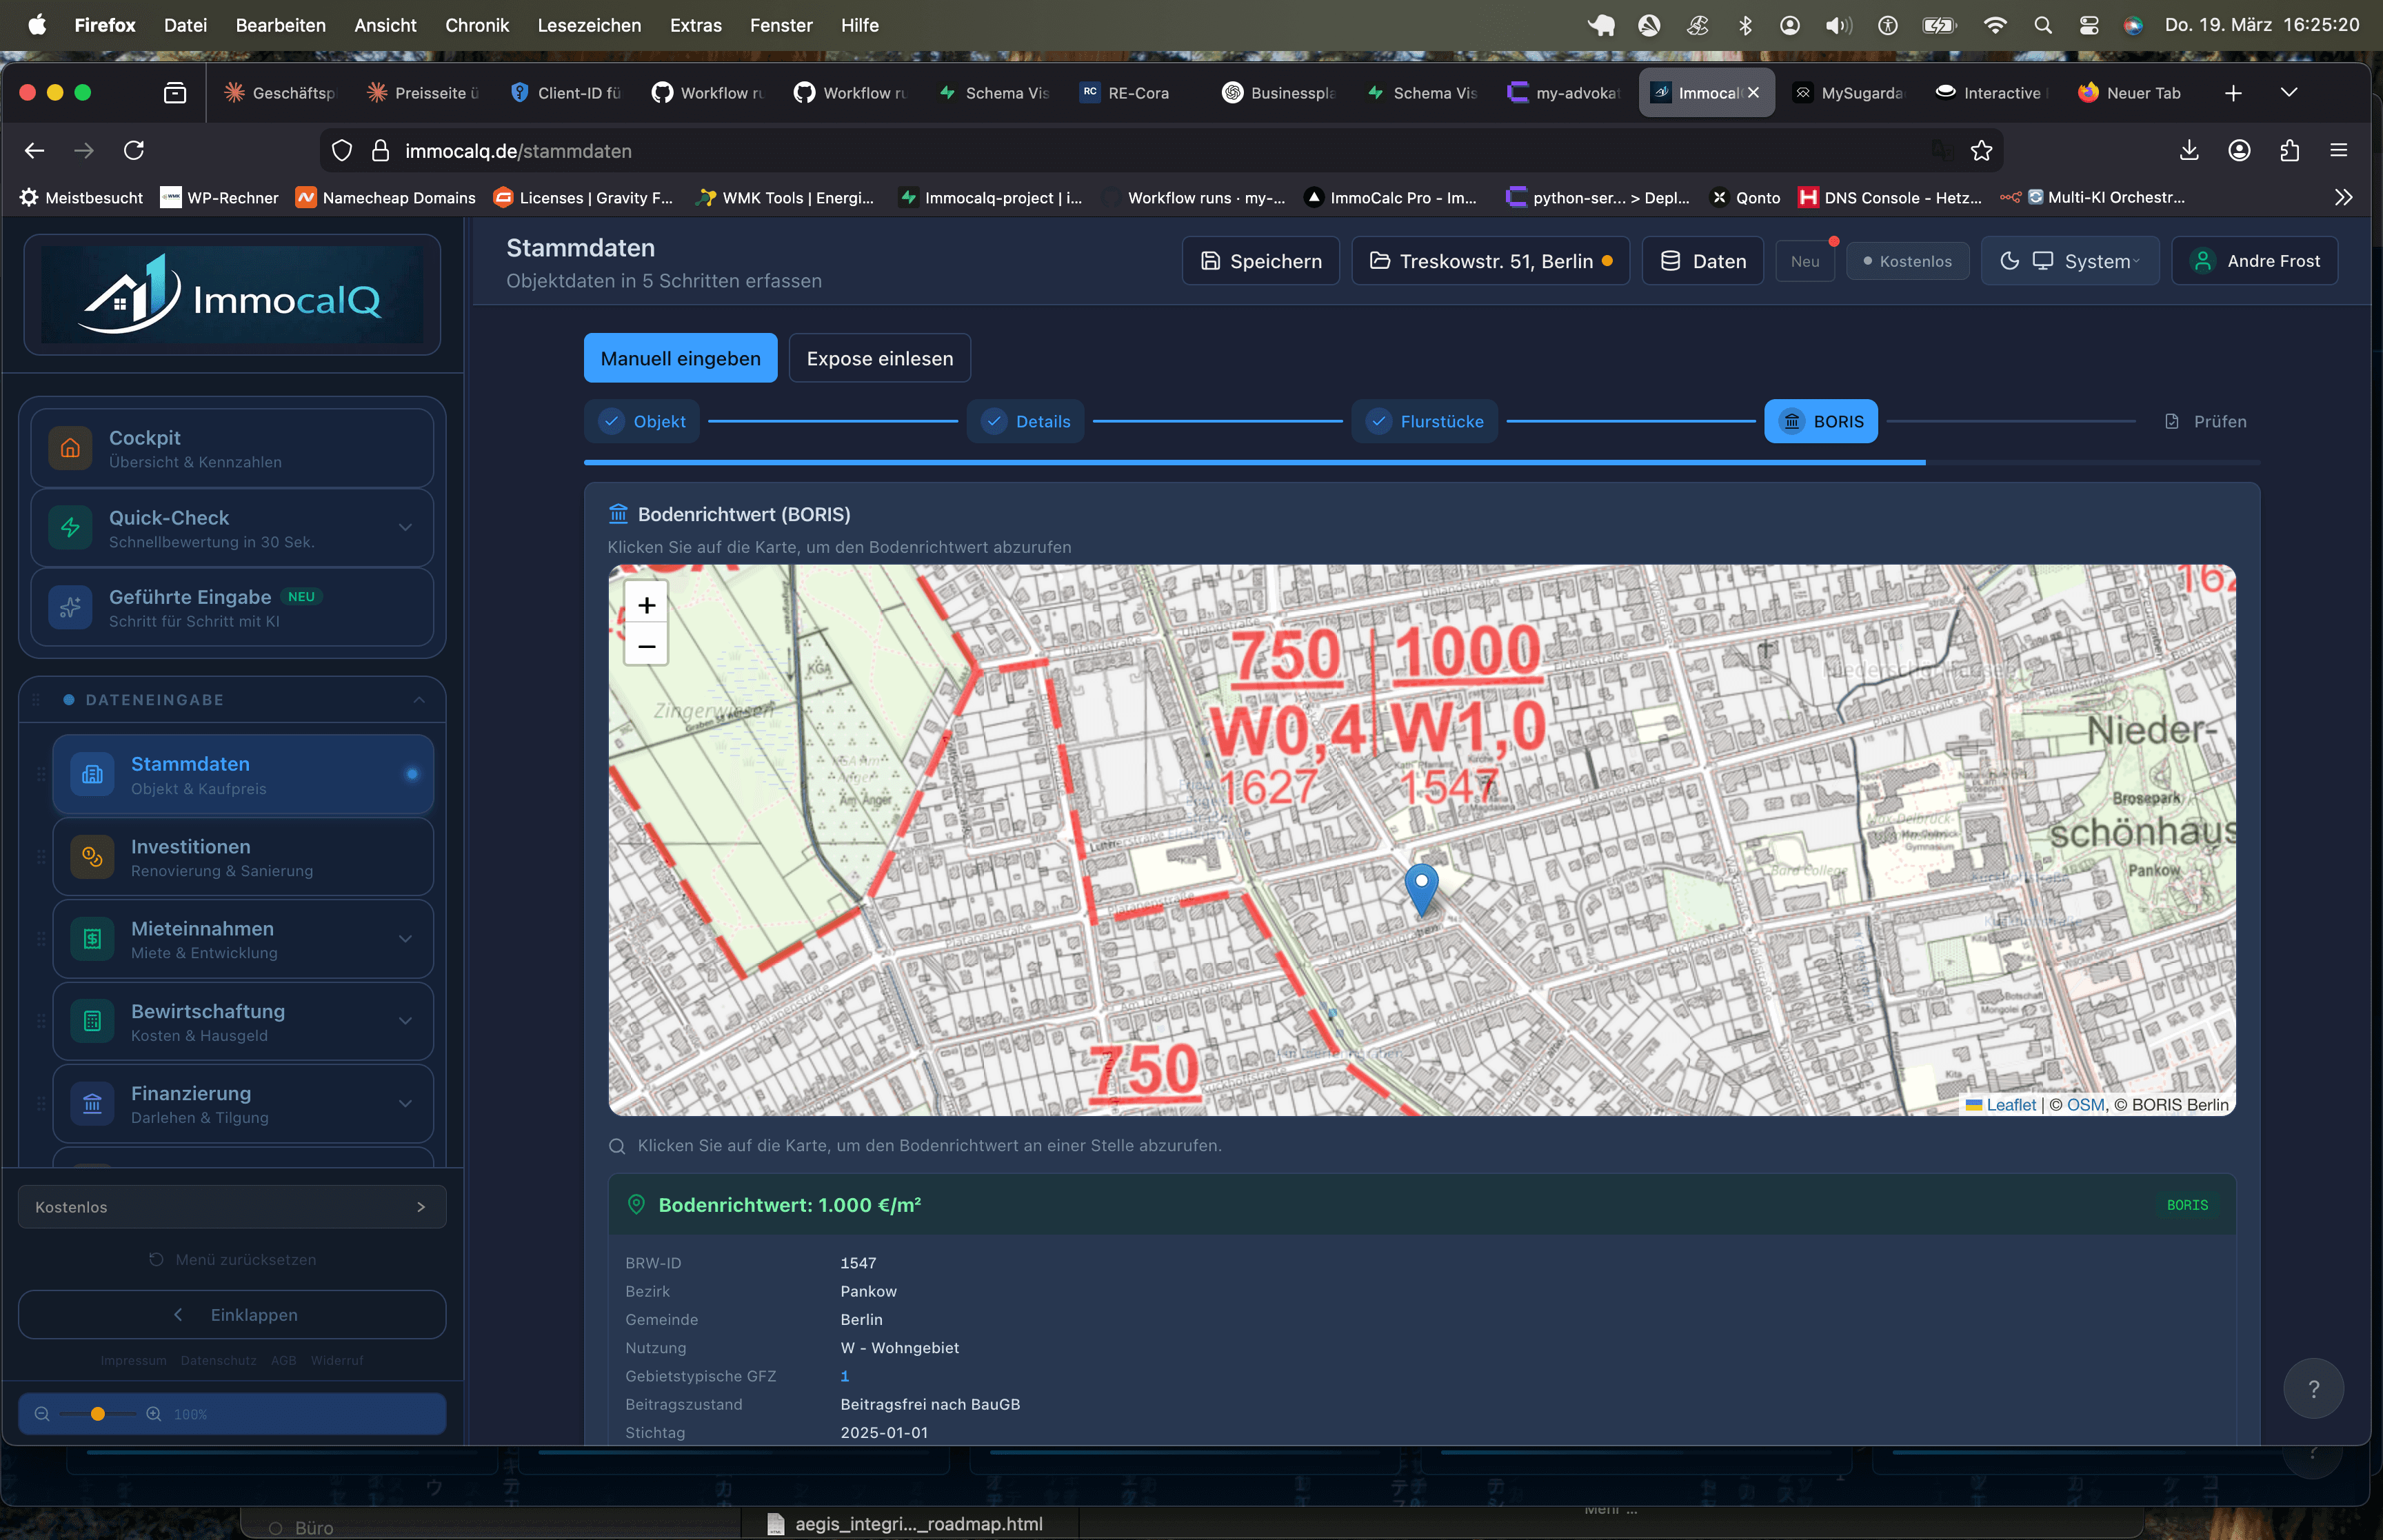Open Treskowstr. 51, Berlin project button
Screen dimensions: 2383x1540
click(x=1490, y=261)
